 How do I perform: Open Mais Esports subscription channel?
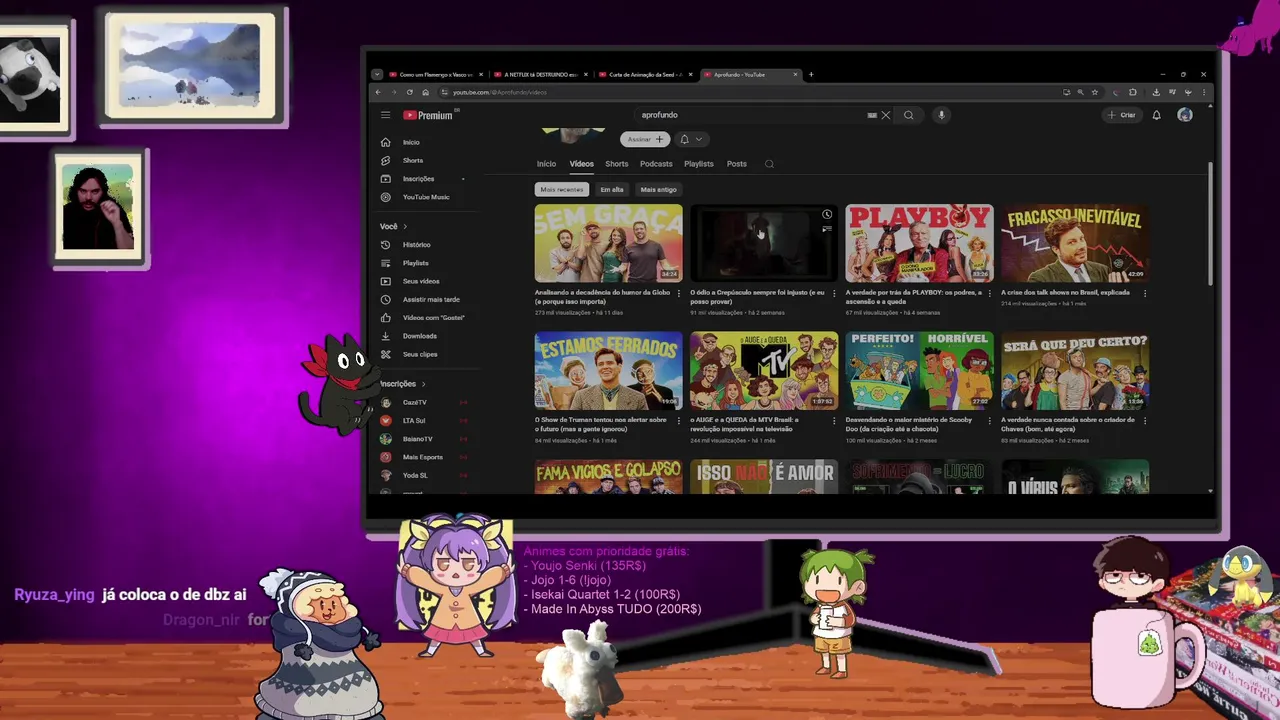pyautogui.click(x=421, y=457)
